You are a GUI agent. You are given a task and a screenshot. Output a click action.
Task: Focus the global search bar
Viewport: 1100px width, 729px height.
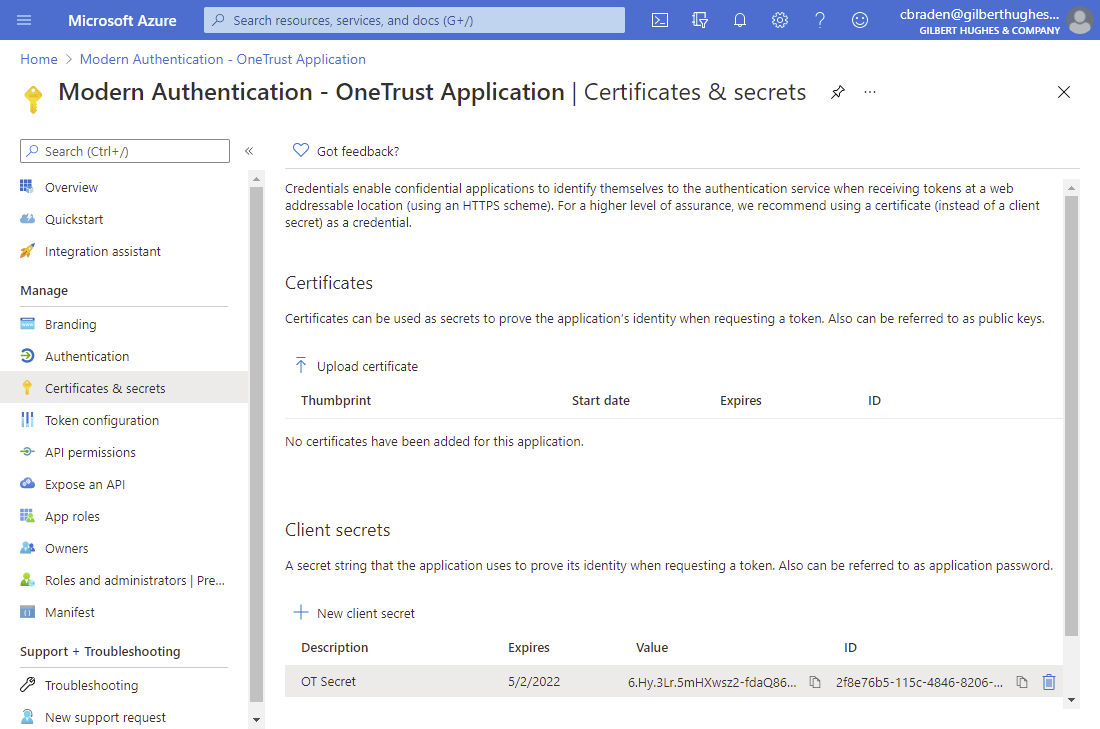414,20
